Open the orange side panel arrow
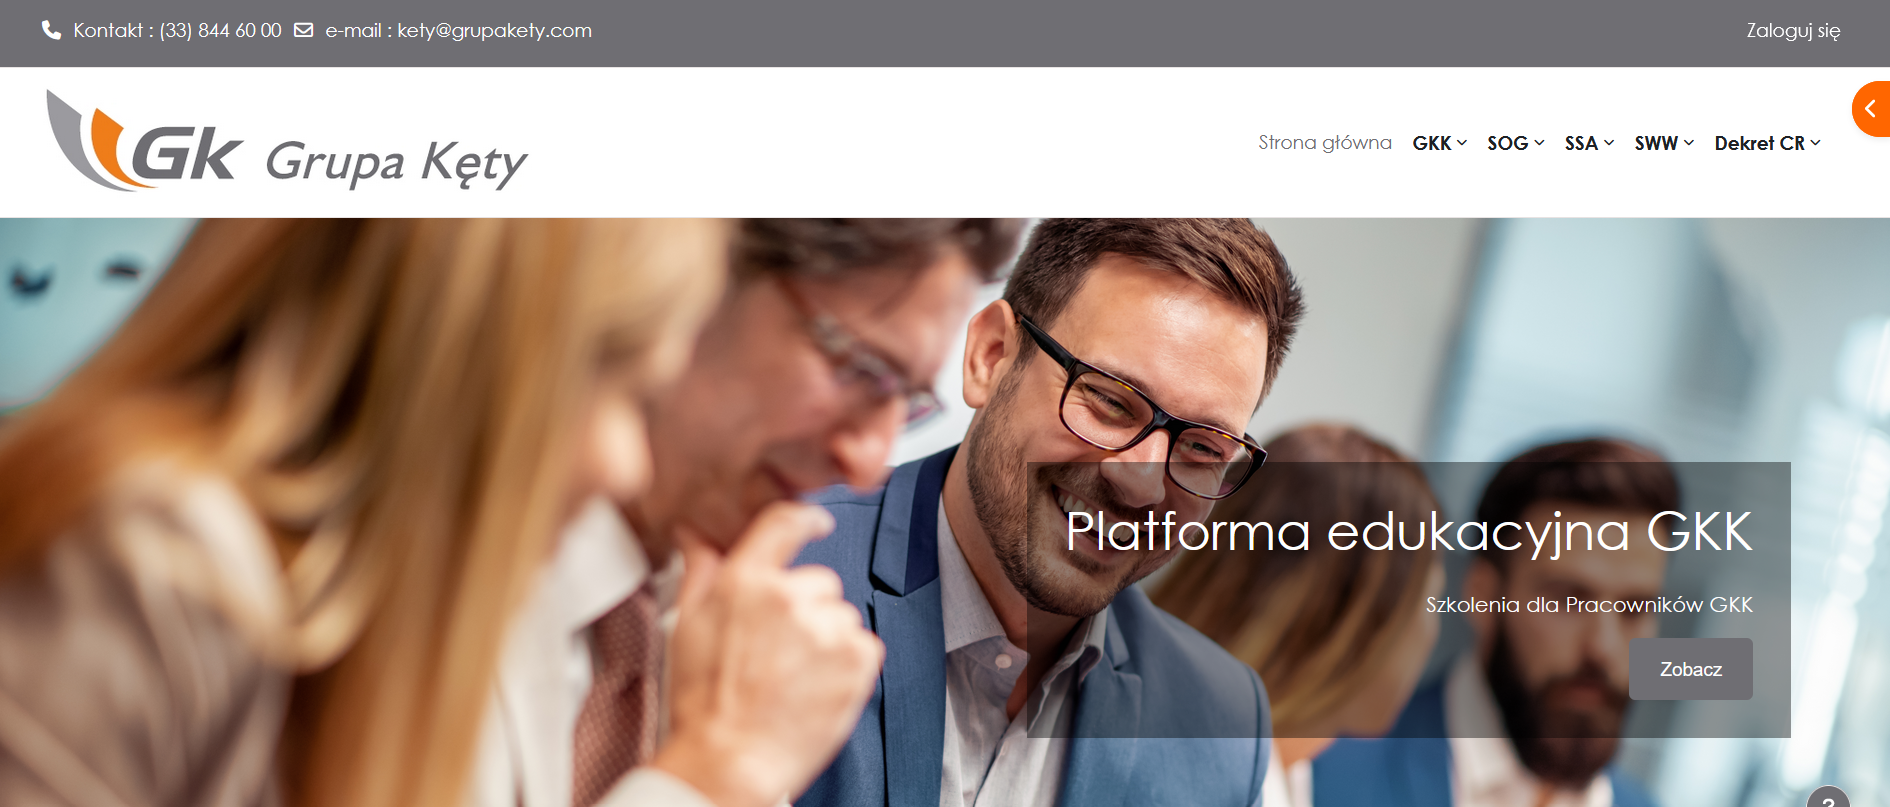This screenshot has width=1890, height=807. tap(1871, 109)
